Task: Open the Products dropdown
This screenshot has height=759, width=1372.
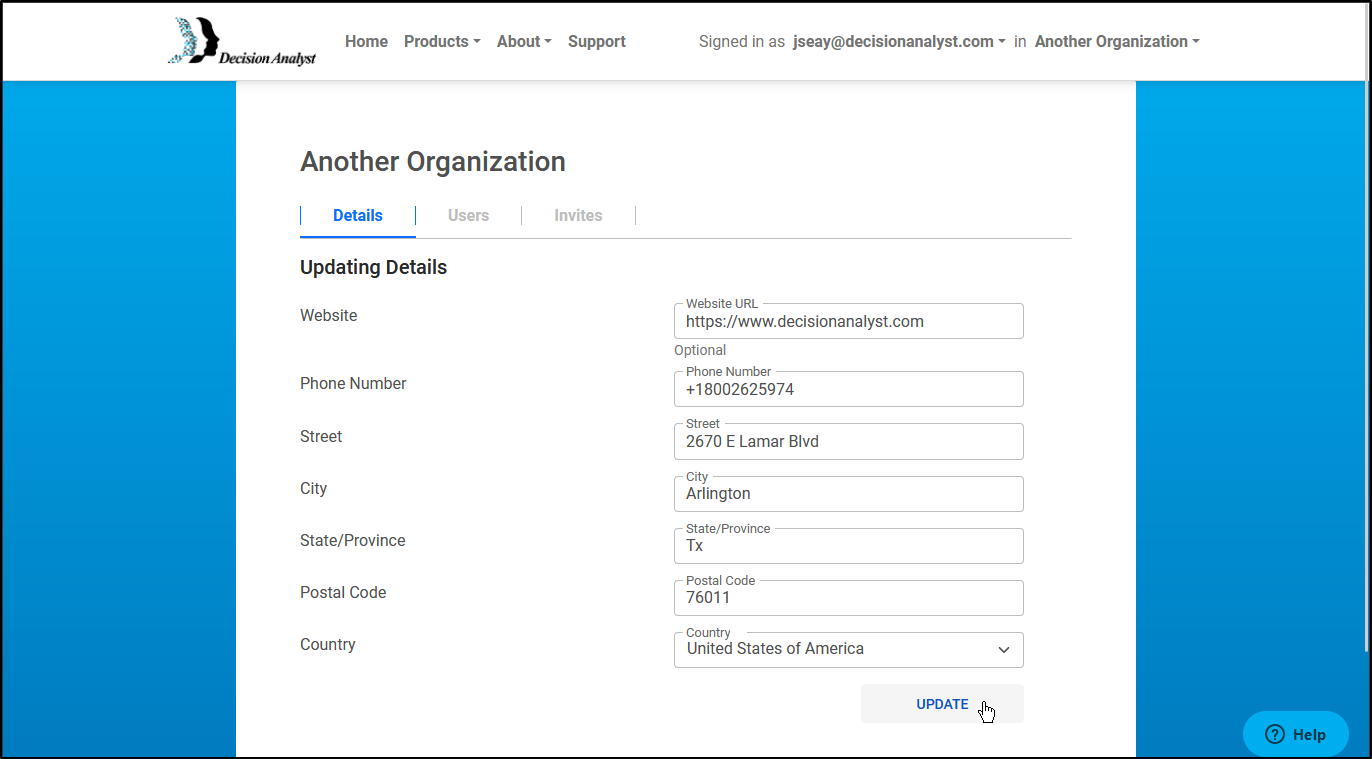Action: tap(441, 41)
